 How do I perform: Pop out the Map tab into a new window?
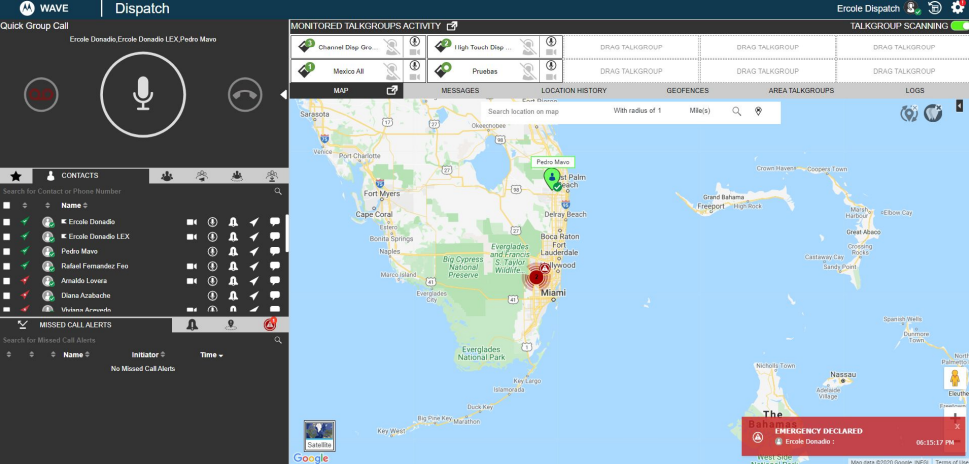[x=392, y=90]
